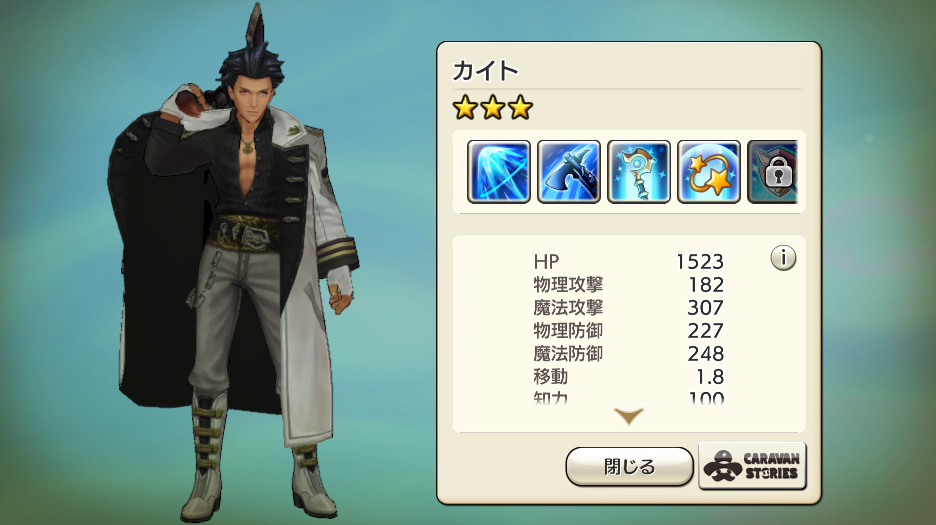Click the 魔法防御 stat value 248
Screen dimensions: 936x525
click(706, 354)
